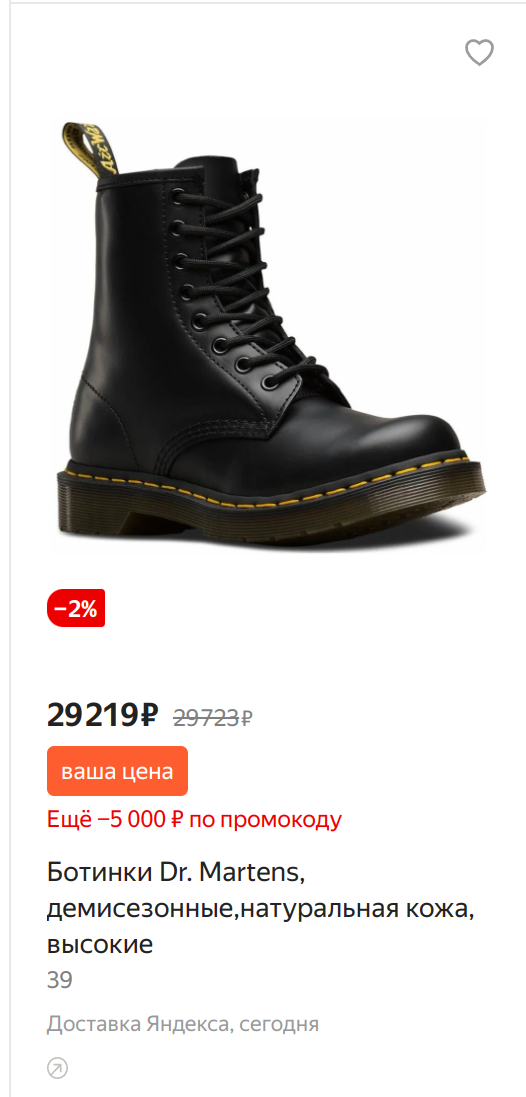
Task: Open the "Ботинки Dr. Martens" title link
Action: point(175,872)
